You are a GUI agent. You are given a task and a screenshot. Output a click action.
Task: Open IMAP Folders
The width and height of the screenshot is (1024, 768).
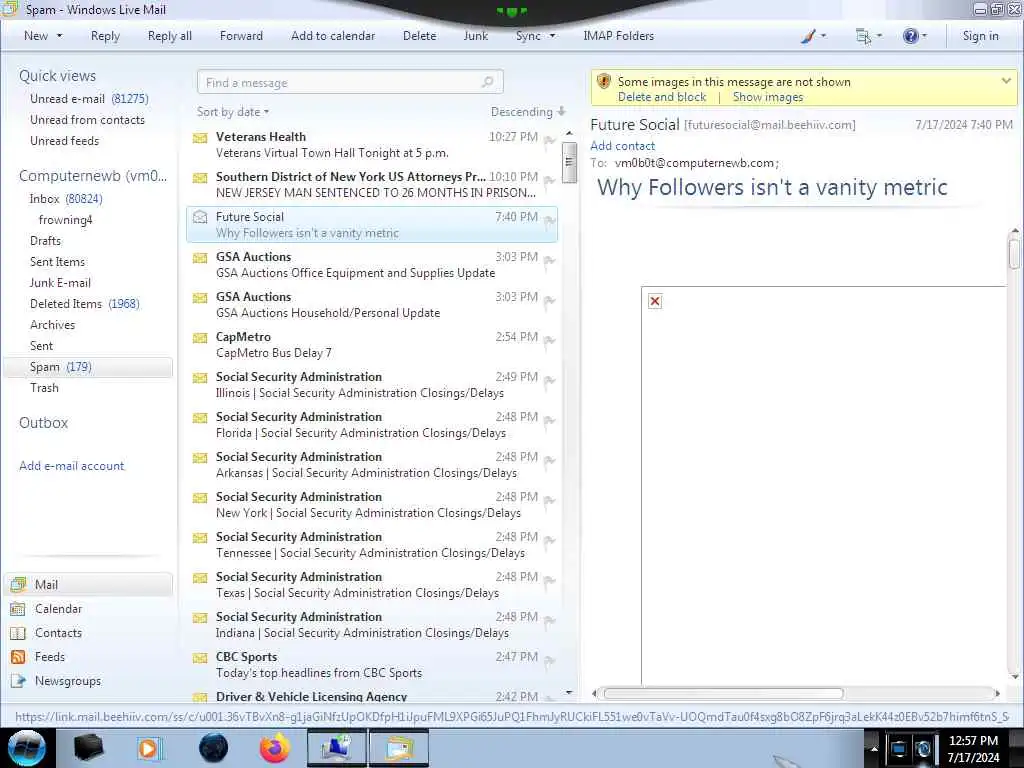pos(618,36)
